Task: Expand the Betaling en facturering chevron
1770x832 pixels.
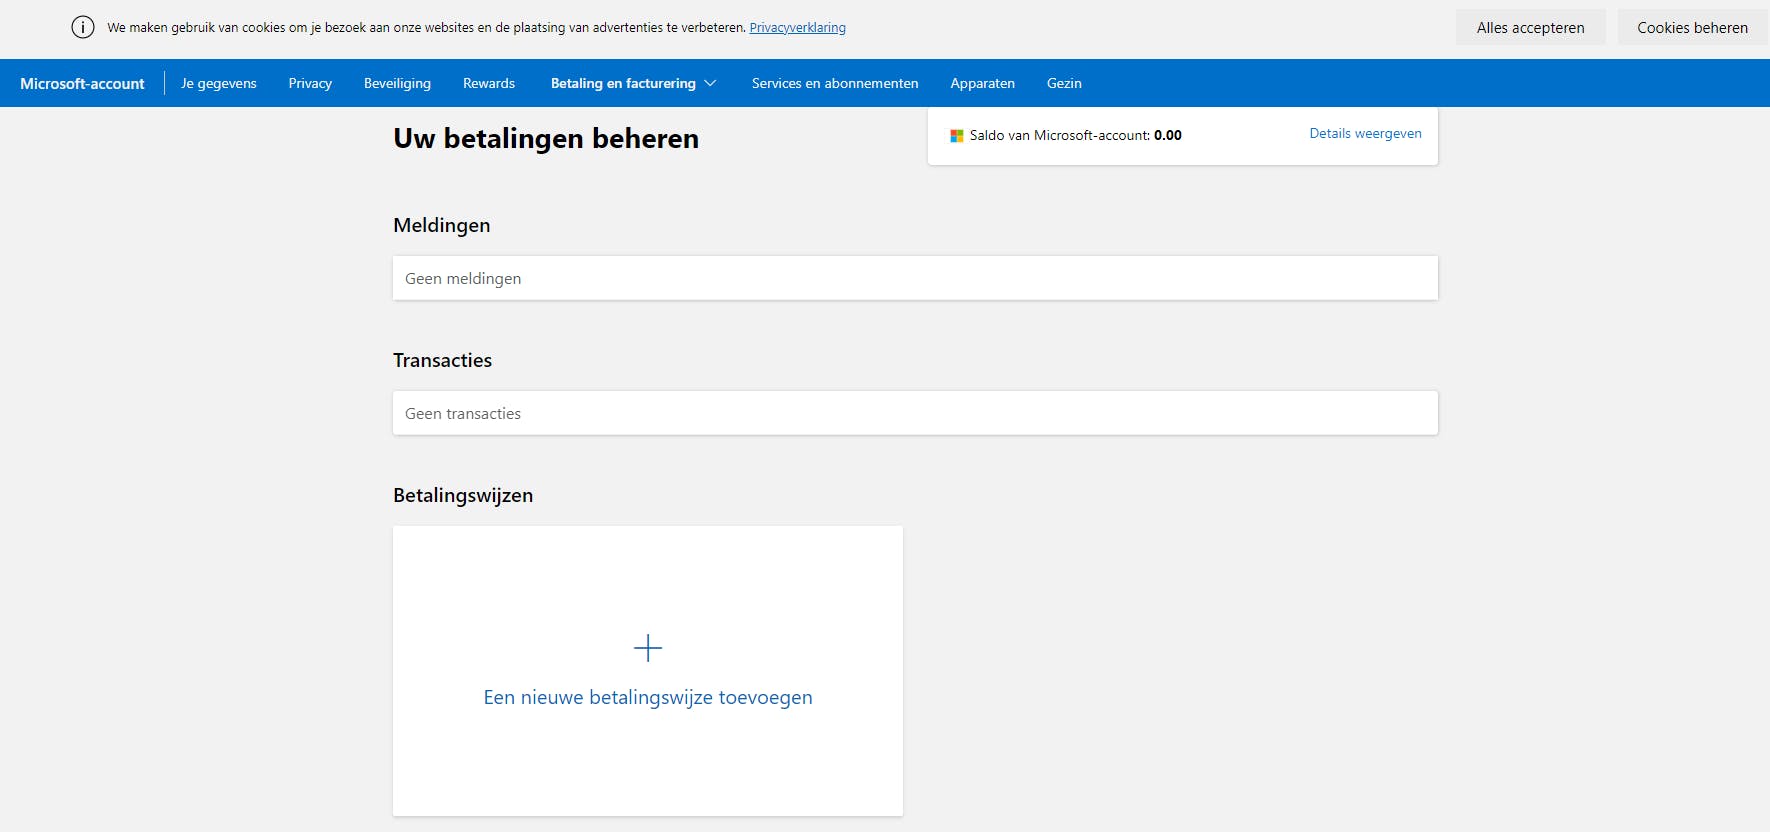Action: pyautogui.click(x=711, y=83)
